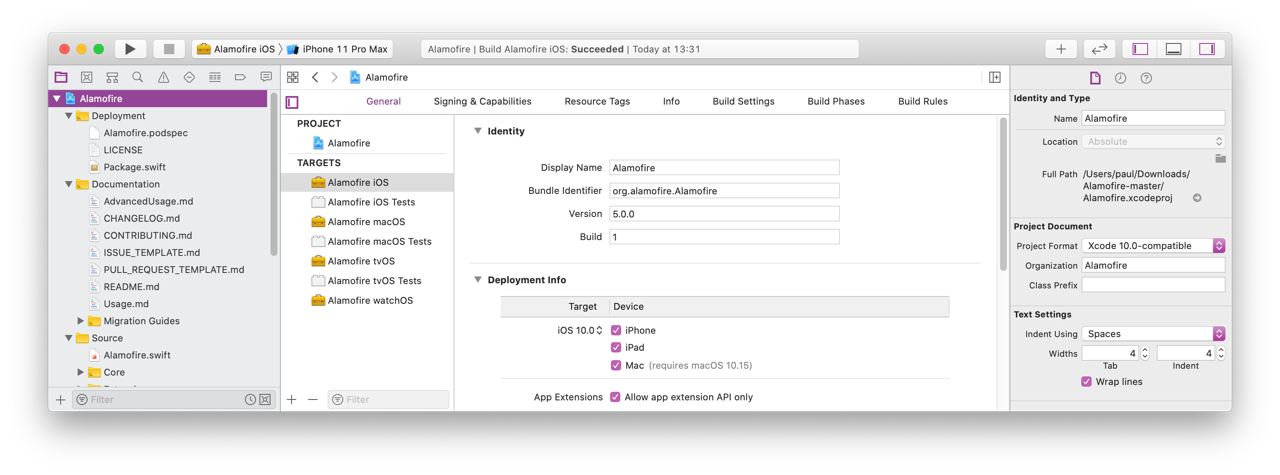Uncheck the Mac device checkbox
This screenshot has height=475, width=1280.
pyautogui.click(x=616, y=366)
